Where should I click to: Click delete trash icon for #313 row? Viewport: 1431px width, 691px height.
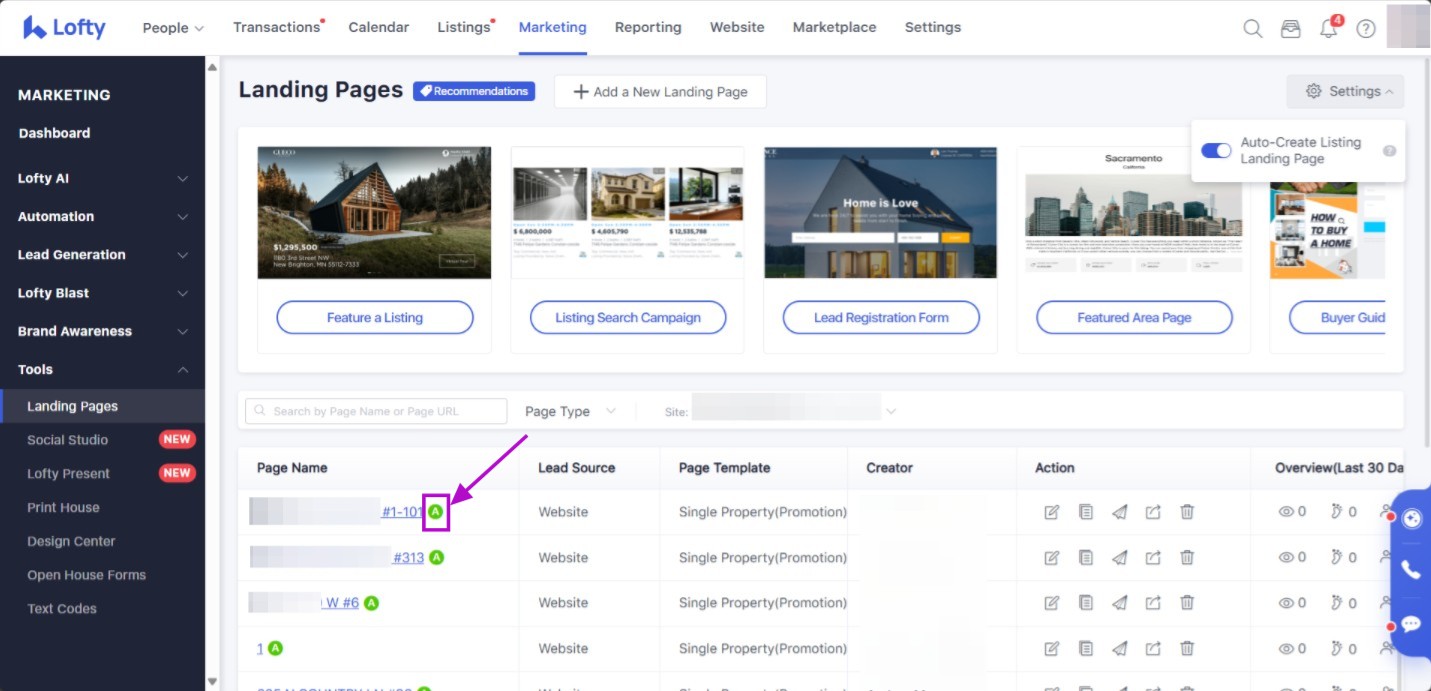[1187, 558]
